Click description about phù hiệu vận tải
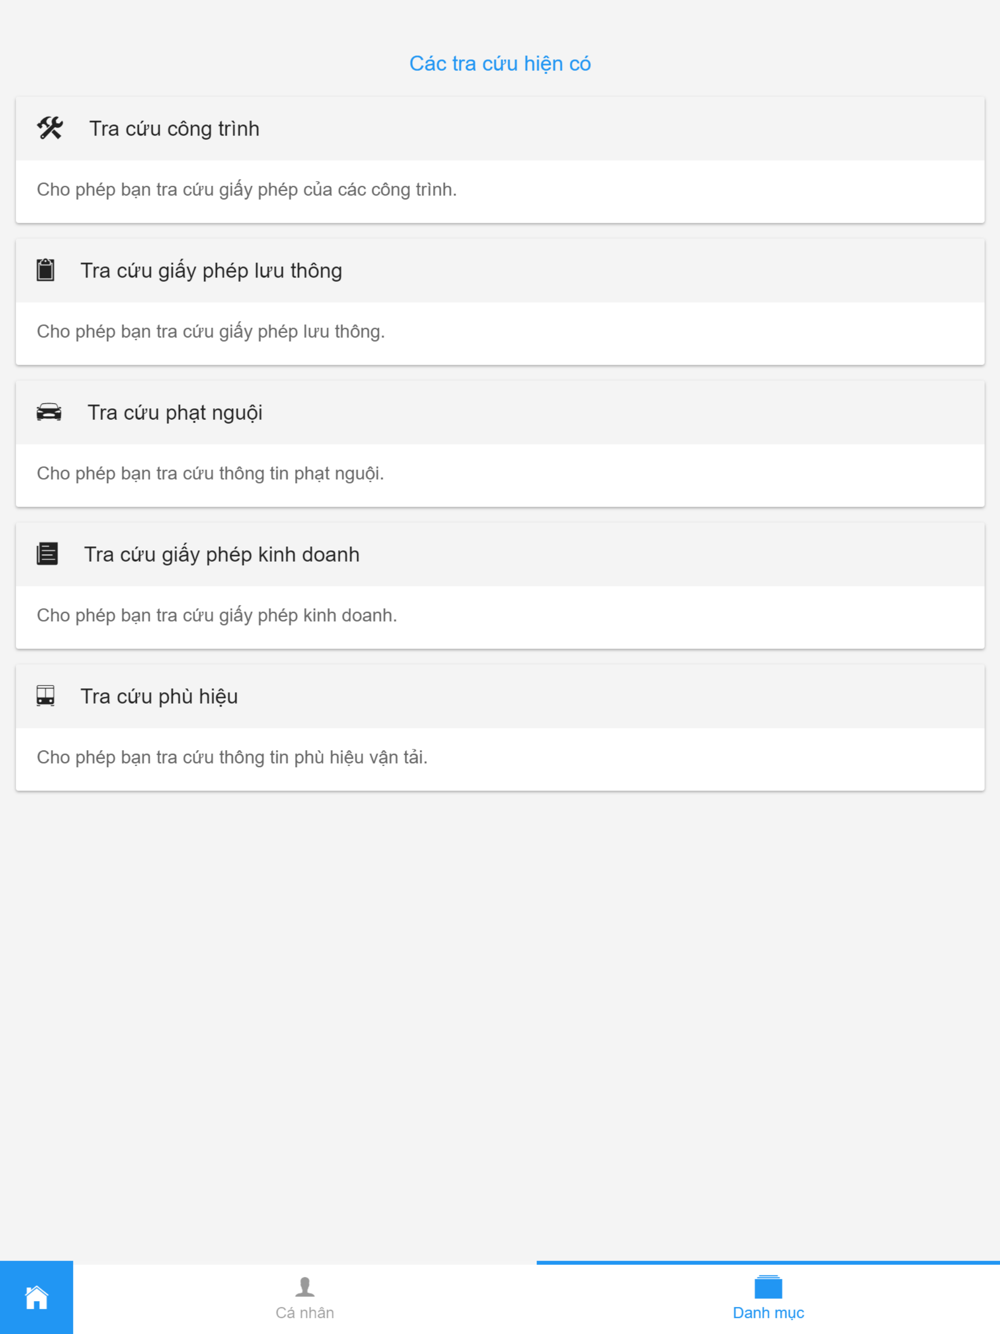Image resolution: width=1000 pixels, height=1334 pixels. pyautogui.click(x=232, y=758)
